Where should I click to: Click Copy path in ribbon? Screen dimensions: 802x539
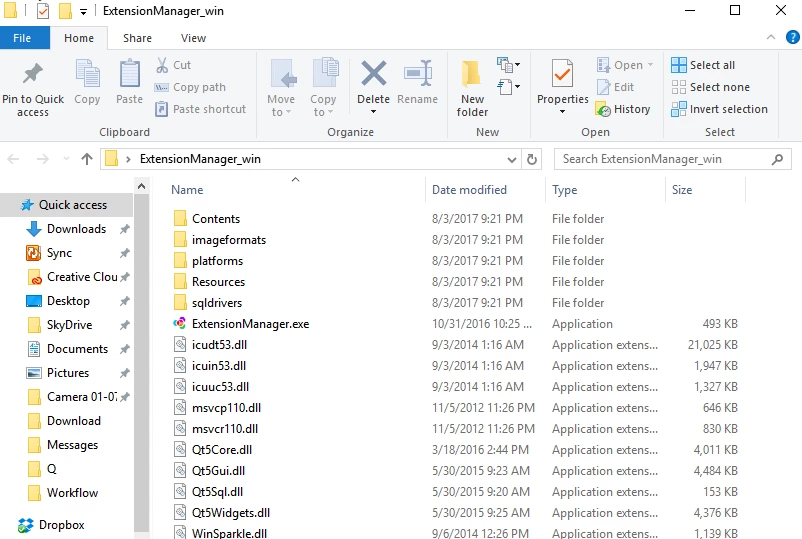[x=190, y=87]
